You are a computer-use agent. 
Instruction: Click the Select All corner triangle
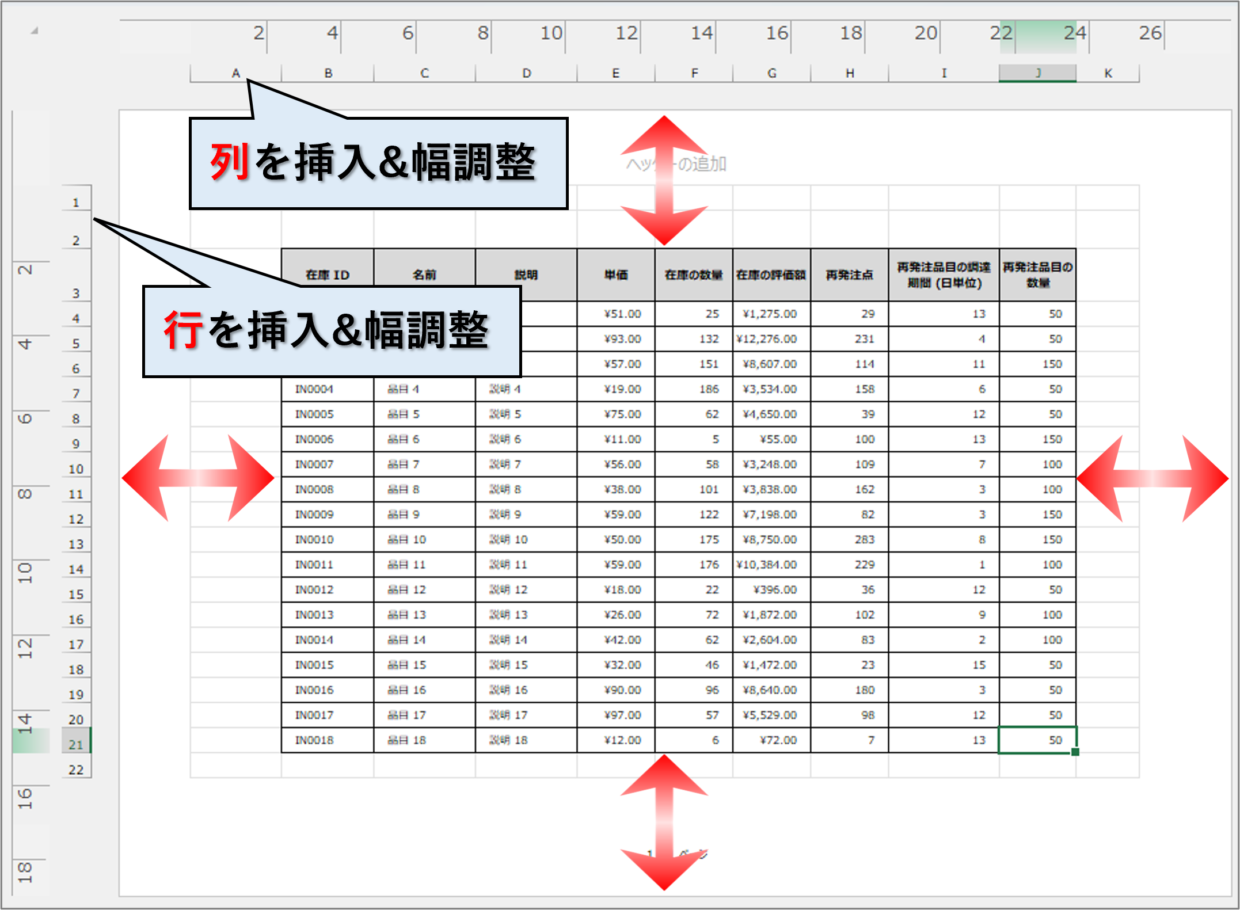pos(36,31)
